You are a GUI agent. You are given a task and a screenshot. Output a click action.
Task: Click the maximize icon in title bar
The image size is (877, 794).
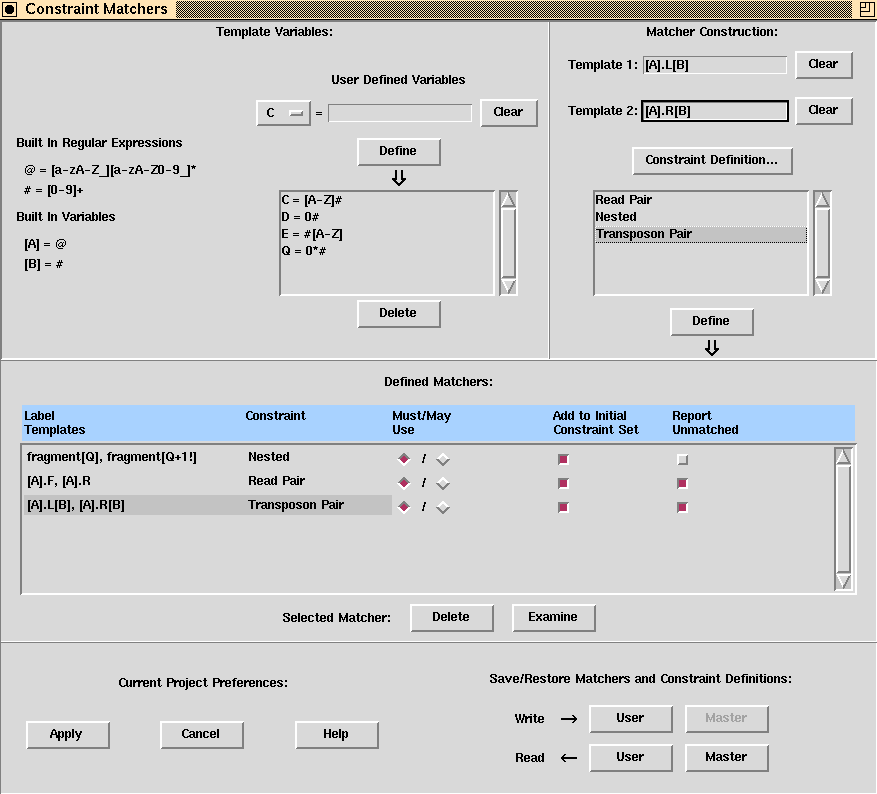865,9
